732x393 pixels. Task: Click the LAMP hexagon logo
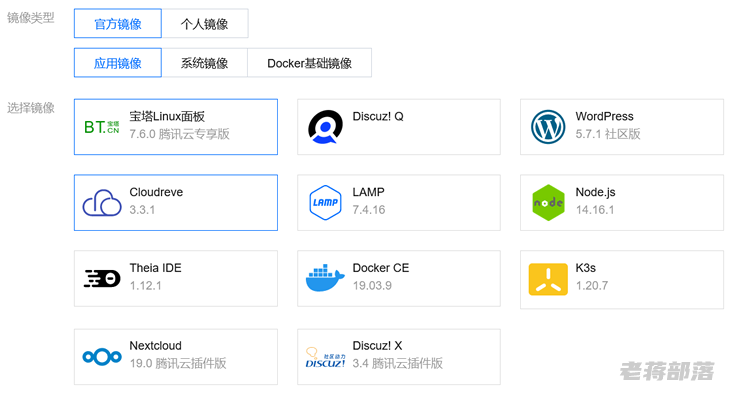(325, 203)
